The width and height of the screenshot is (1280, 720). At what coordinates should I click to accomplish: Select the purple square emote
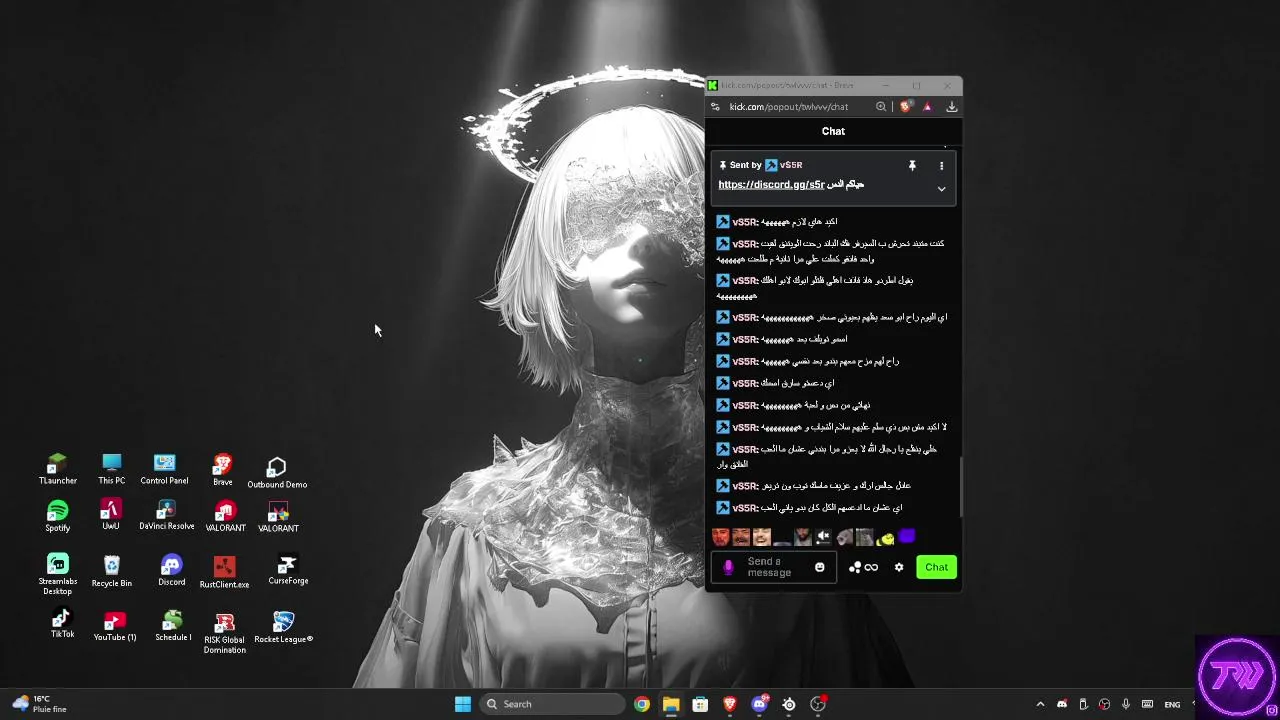pos(907,537)
